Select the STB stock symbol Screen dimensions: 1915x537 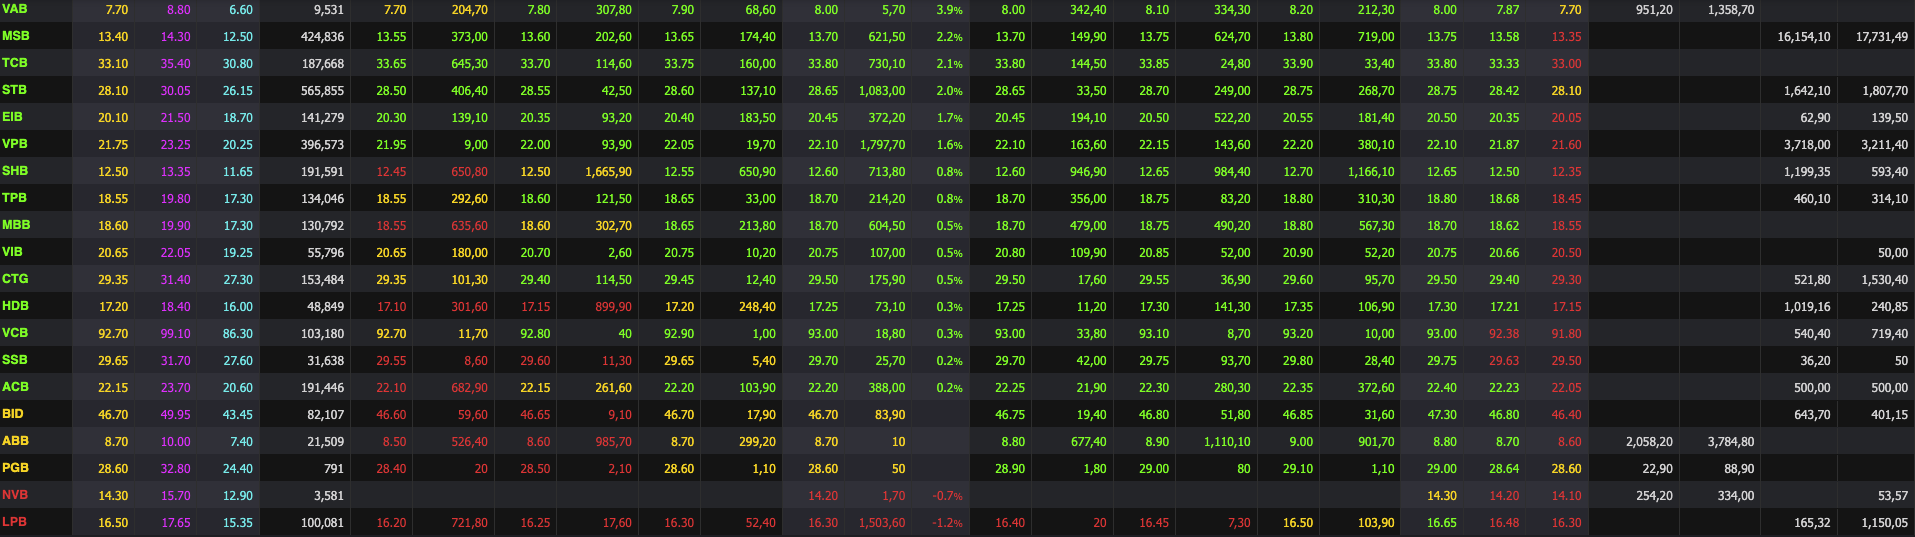click(15, 90)
